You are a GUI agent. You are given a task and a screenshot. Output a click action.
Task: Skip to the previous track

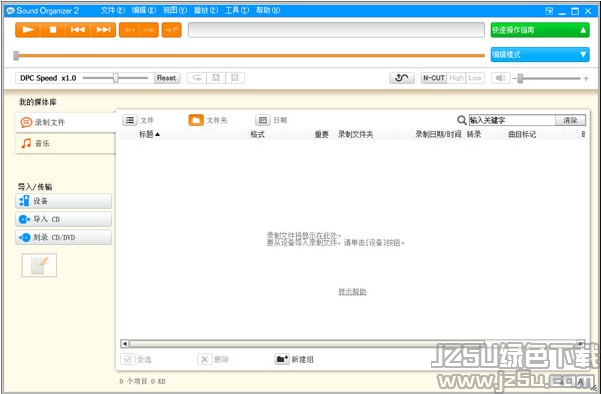tap(78, 30)
